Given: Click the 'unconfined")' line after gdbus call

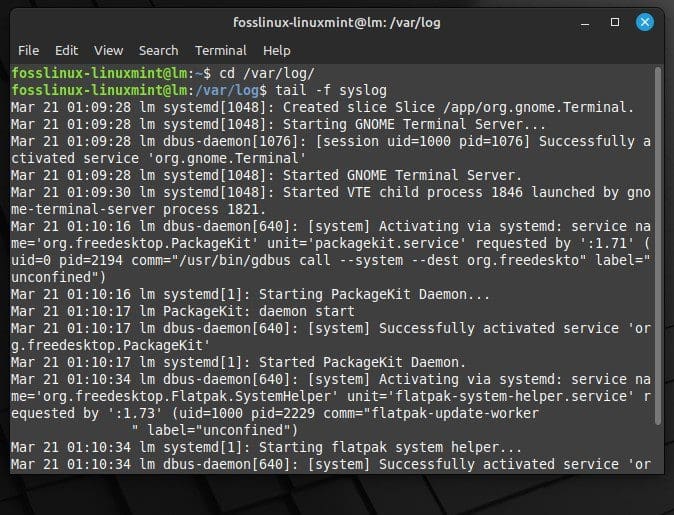Looking at the screenshot, I should 58,277.
